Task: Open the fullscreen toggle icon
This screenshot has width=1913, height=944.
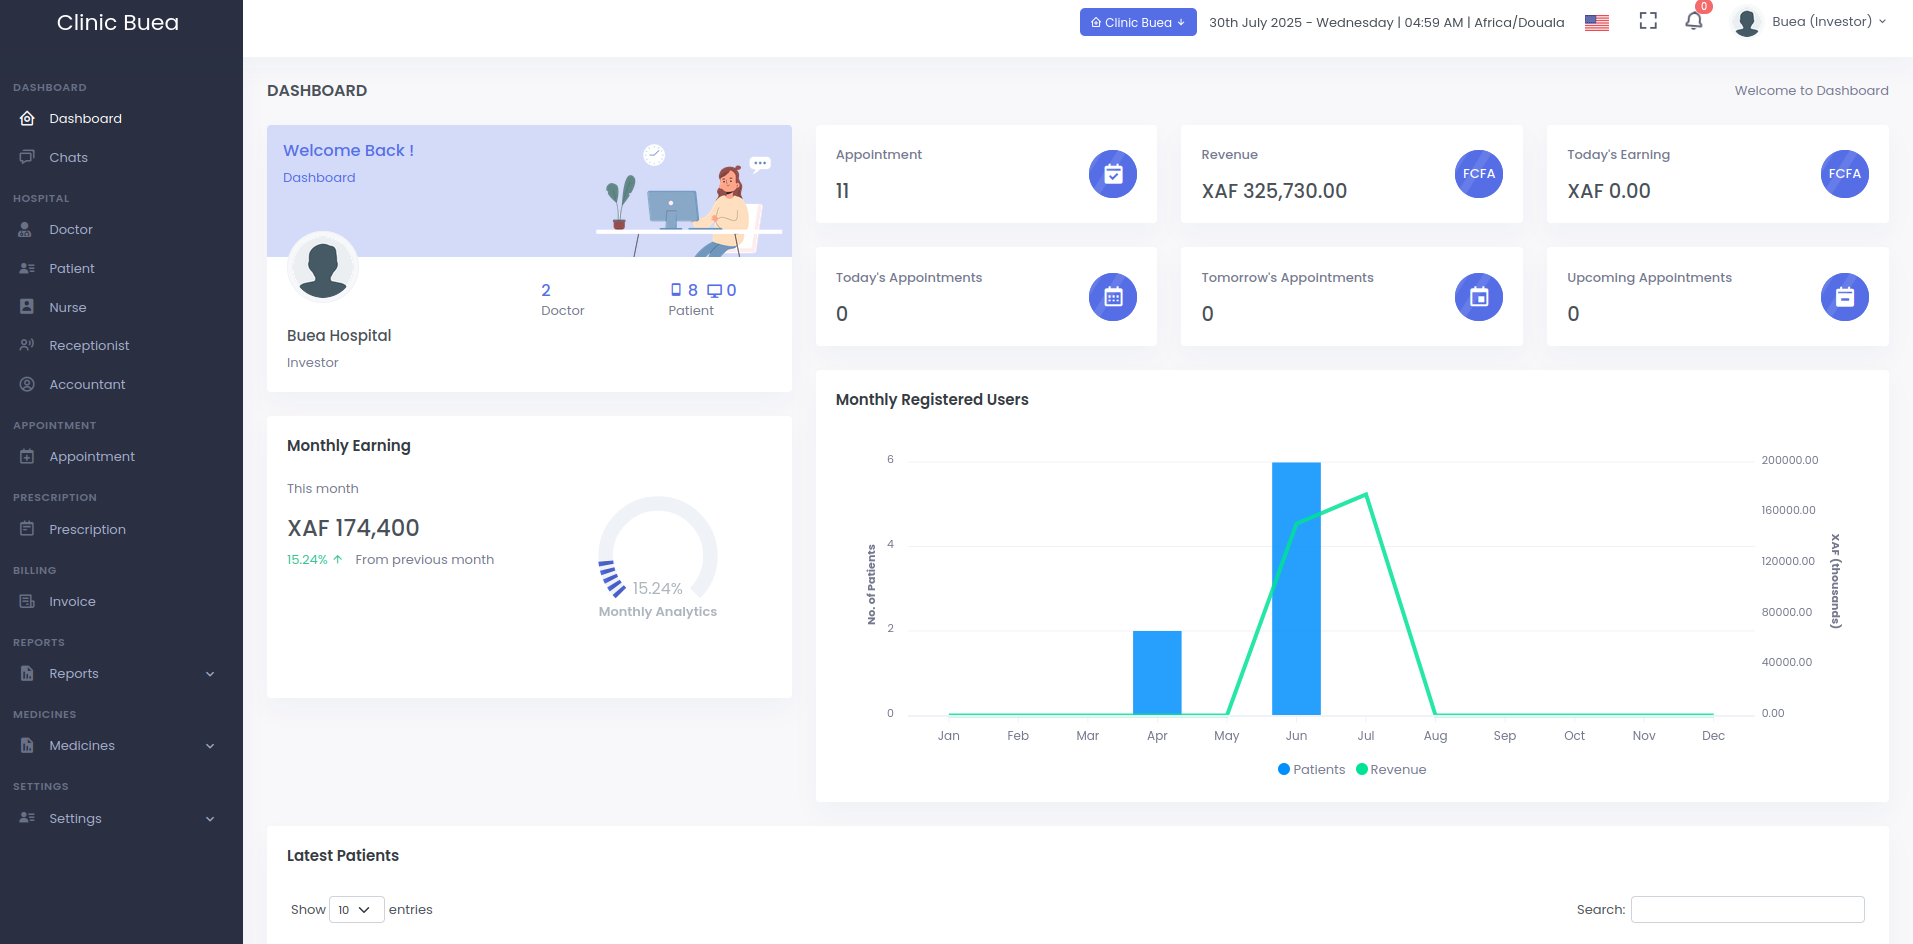Action: [1647, 21]
